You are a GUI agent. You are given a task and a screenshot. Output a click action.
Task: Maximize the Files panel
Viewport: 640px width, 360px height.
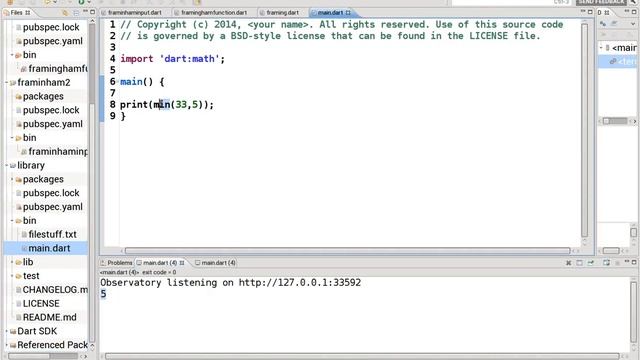[x=93, y=12]
